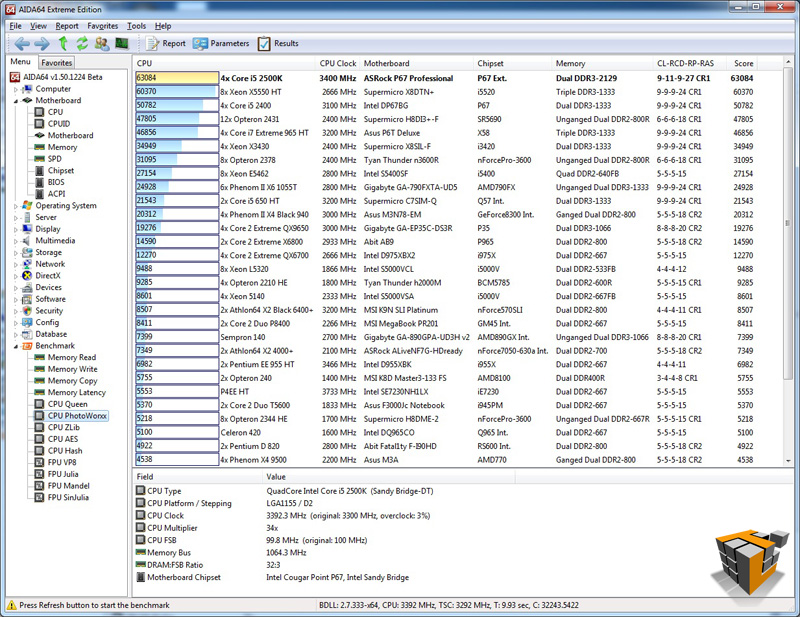Viewport: 800px width, 617px height.
Task: Collapse the Motherboard tree node
Action: click(x=16, y=101)
